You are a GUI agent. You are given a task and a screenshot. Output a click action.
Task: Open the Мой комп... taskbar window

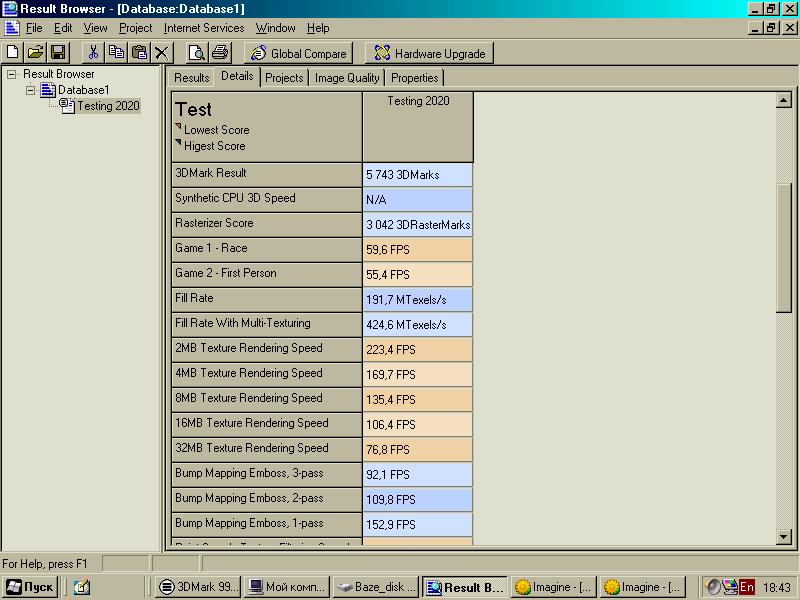287,587
